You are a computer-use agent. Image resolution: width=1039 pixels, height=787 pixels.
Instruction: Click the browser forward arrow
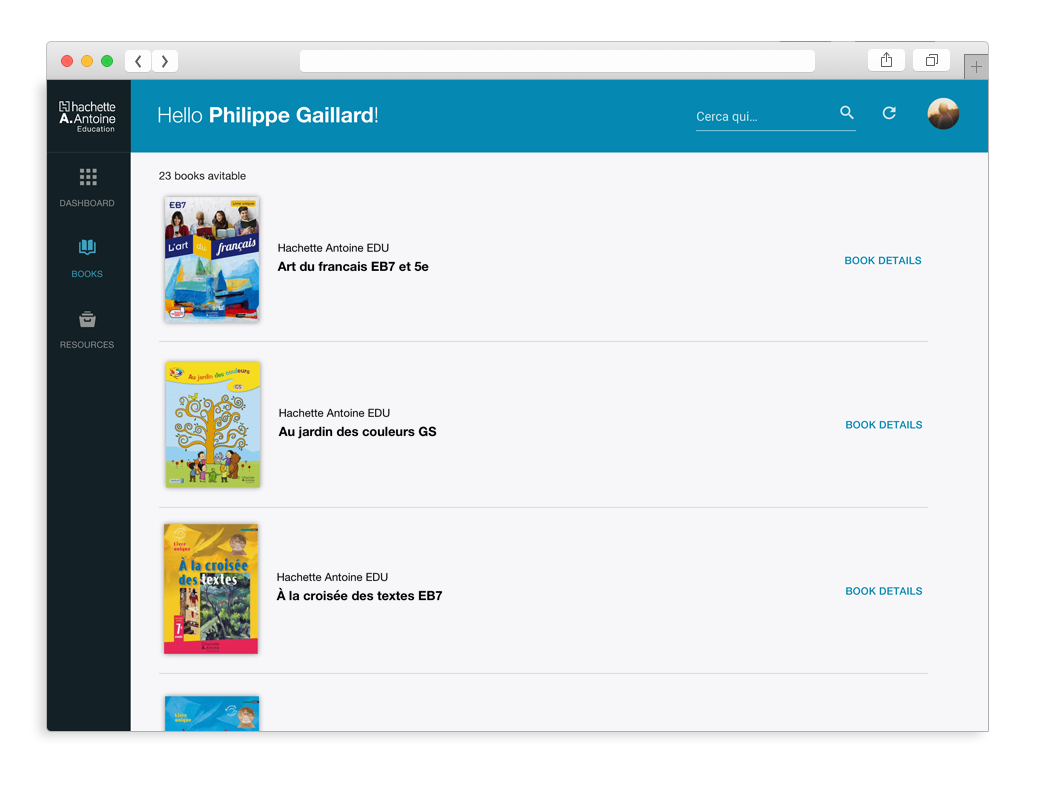point(165,60)
